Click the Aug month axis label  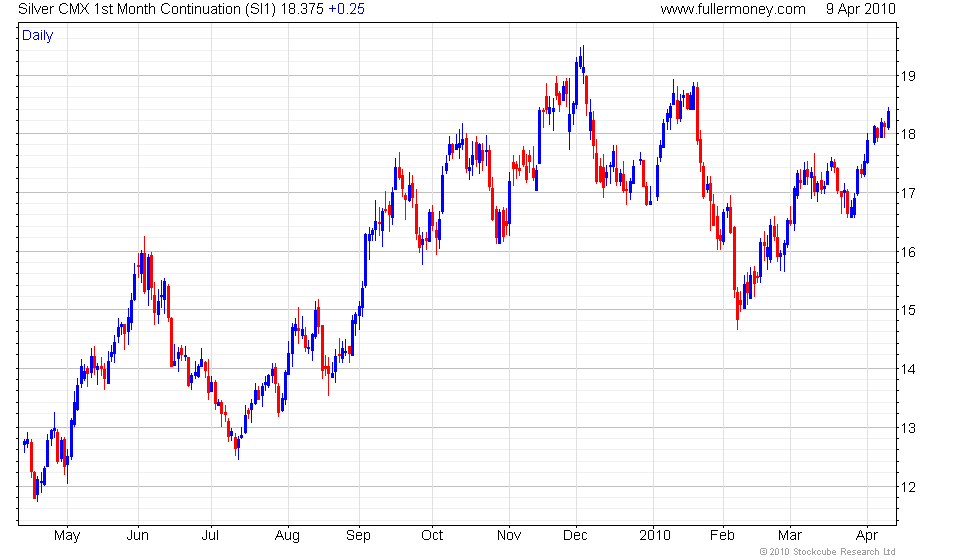(x=288, y=536)
